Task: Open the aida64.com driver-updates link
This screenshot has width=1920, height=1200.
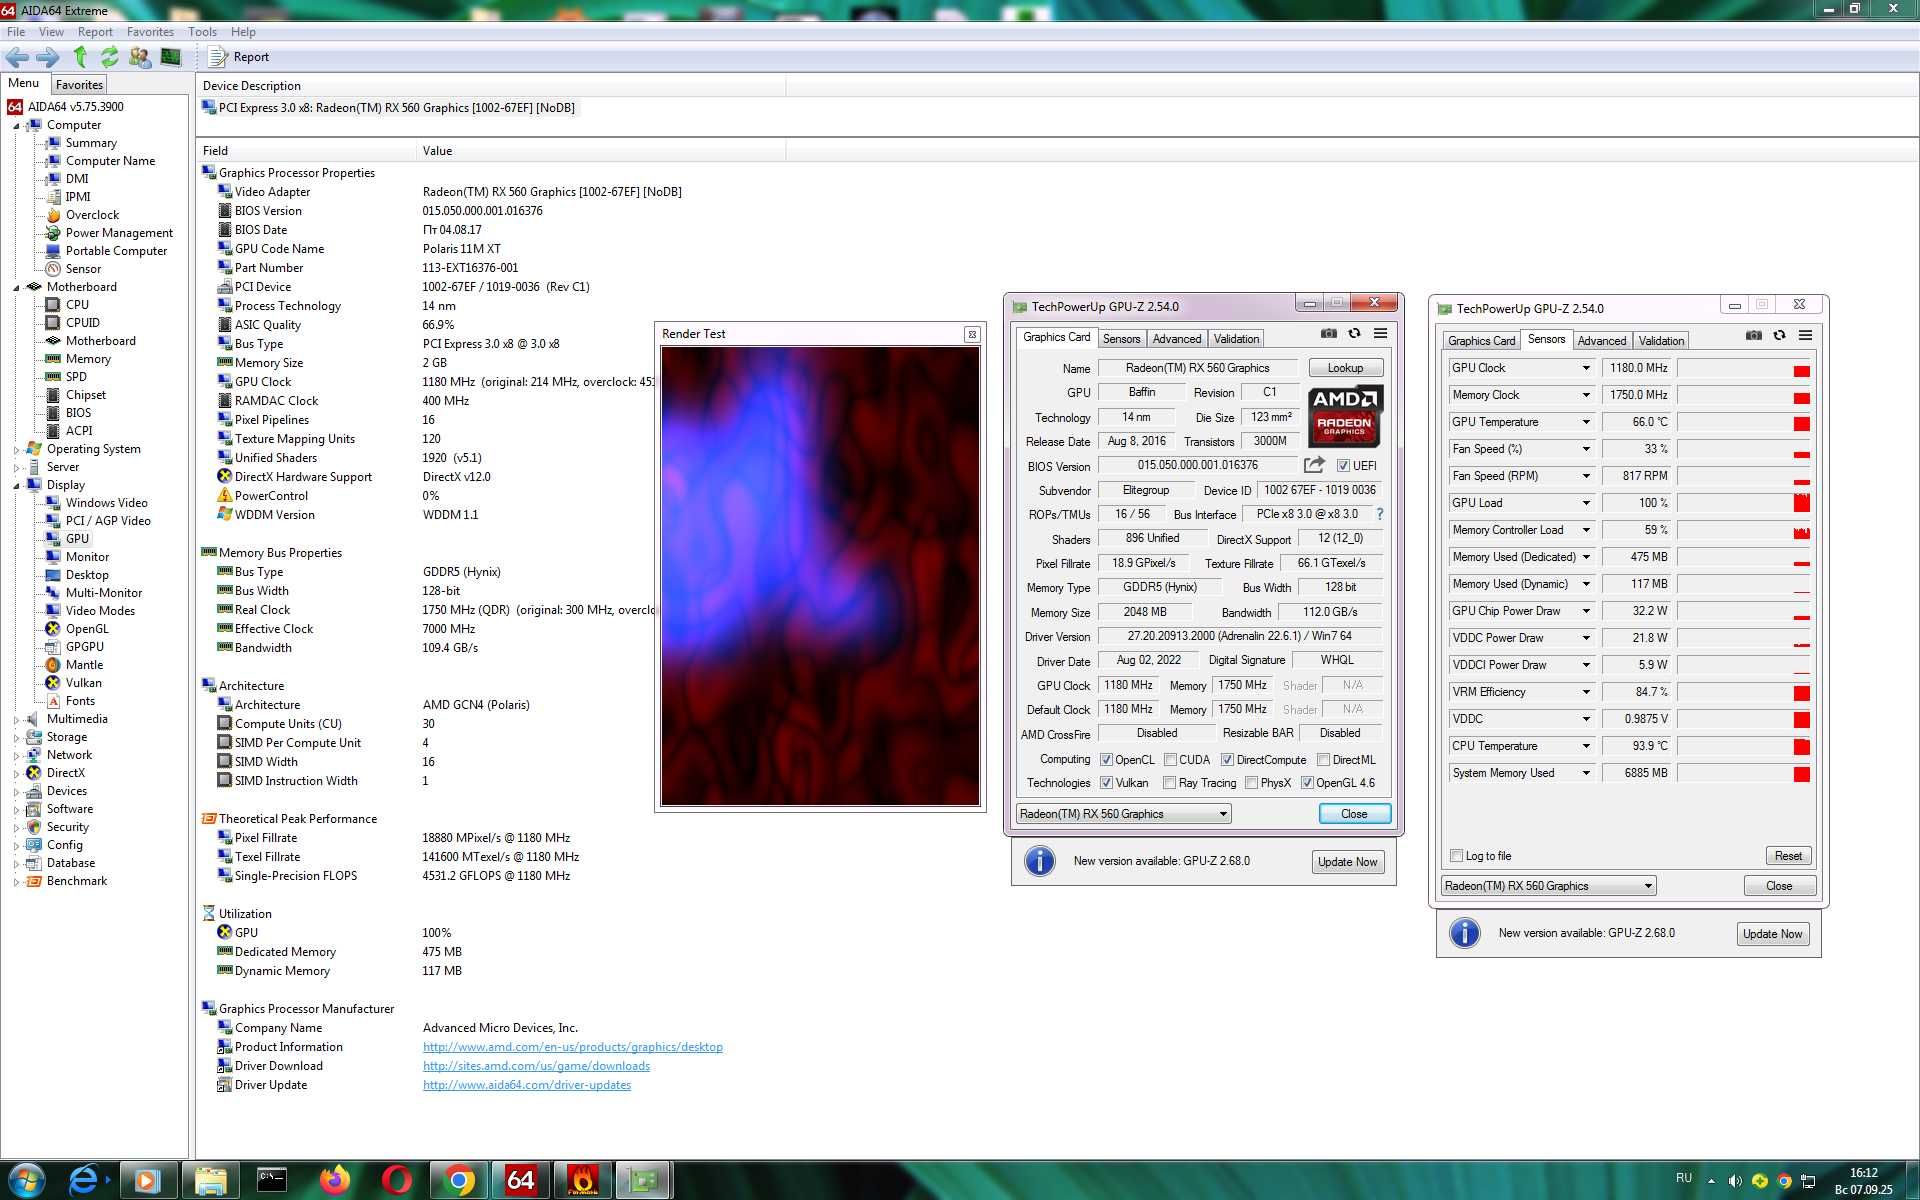Action: point(526,1085)
